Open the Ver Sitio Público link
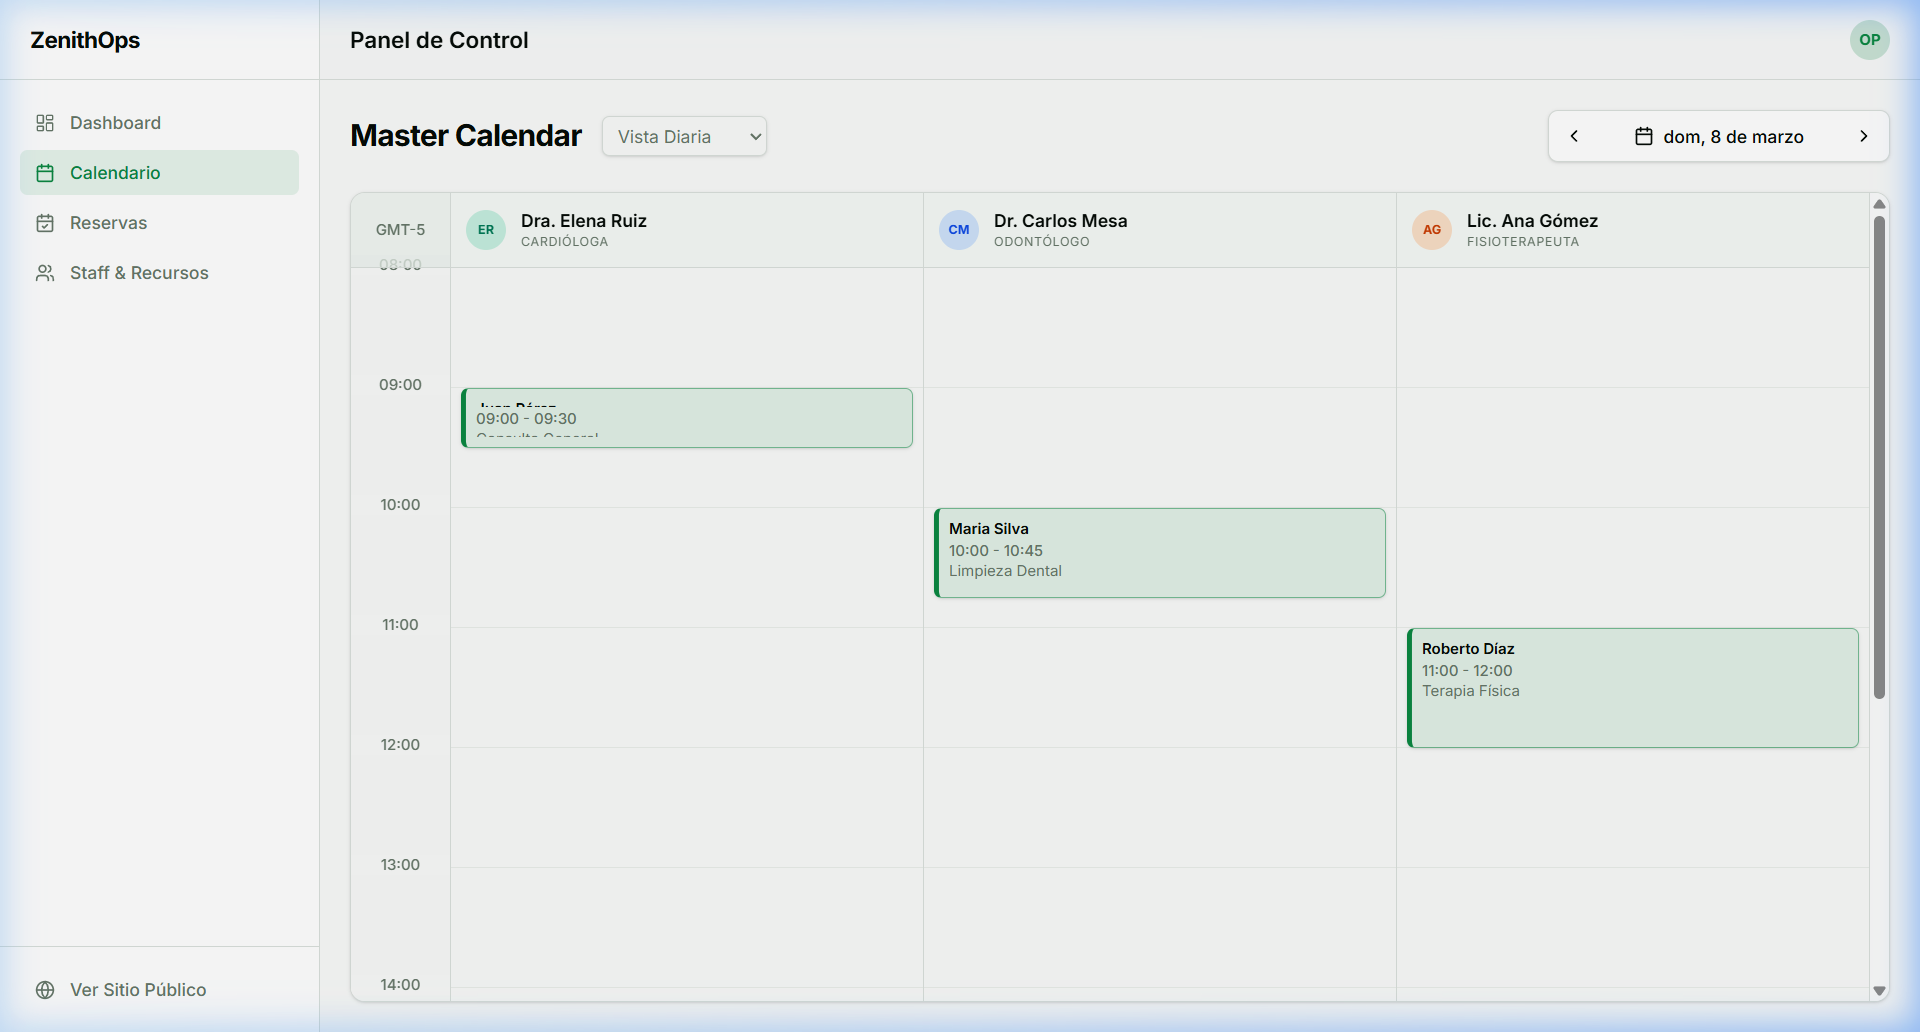The image size is (1920, 1032). tap(138, 990)
